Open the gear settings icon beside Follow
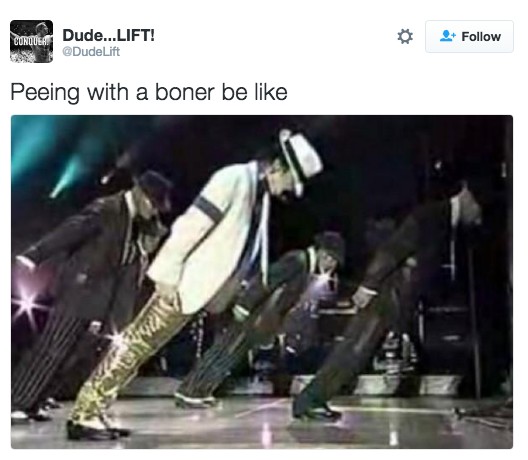Screen dimensions: 528x460 point(405,36)
